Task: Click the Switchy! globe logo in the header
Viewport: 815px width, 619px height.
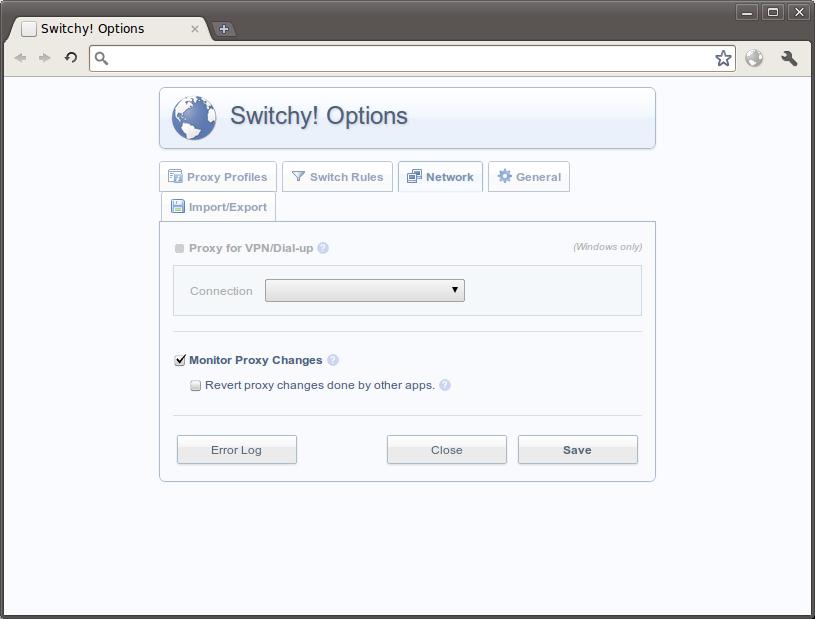Action: tap(194, 118)
